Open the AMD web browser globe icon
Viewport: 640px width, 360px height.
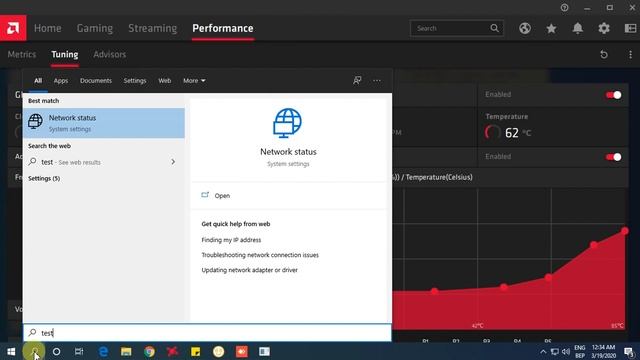tap(525, 28)
